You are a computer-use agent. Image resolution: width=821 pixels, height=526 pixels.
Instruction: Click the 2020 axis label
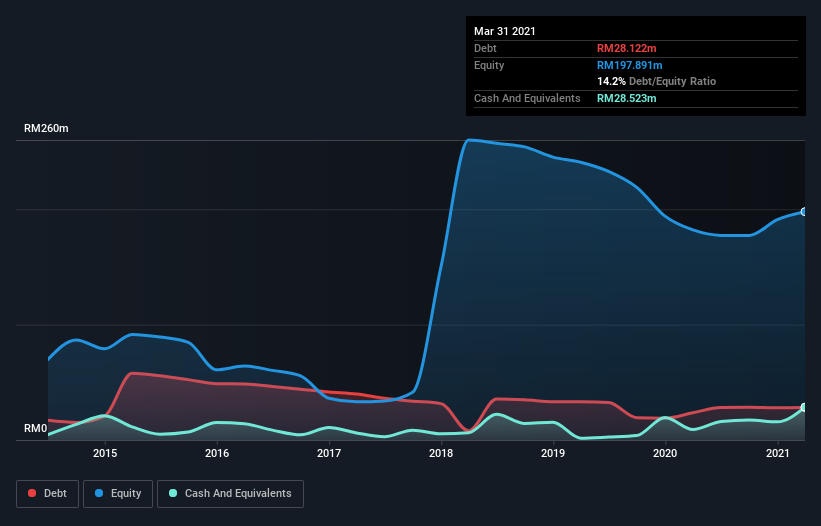pos(665,453)
